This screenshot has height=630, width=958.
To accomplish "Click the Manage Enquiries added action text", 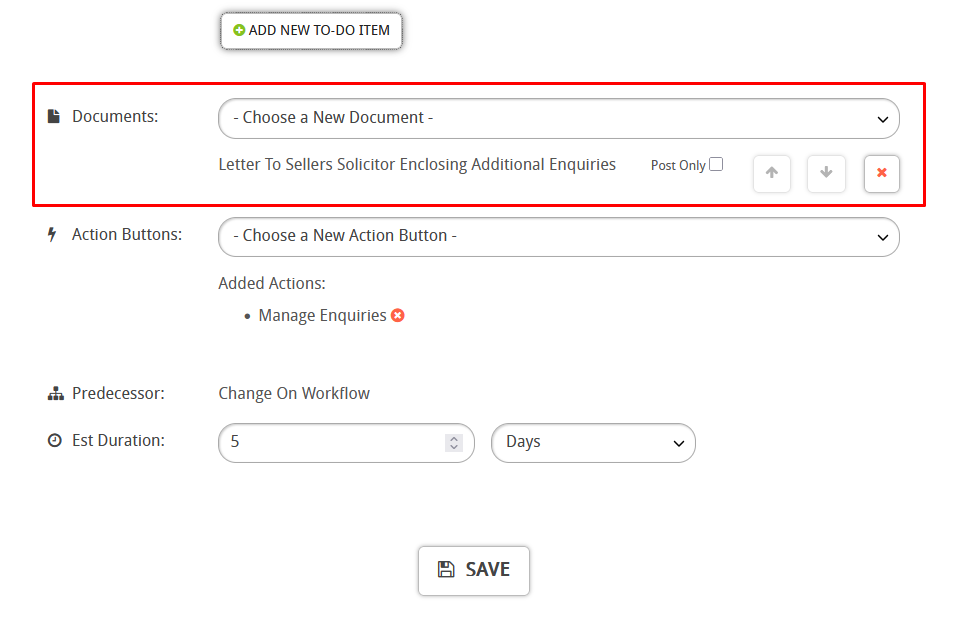I will [322, 316].
